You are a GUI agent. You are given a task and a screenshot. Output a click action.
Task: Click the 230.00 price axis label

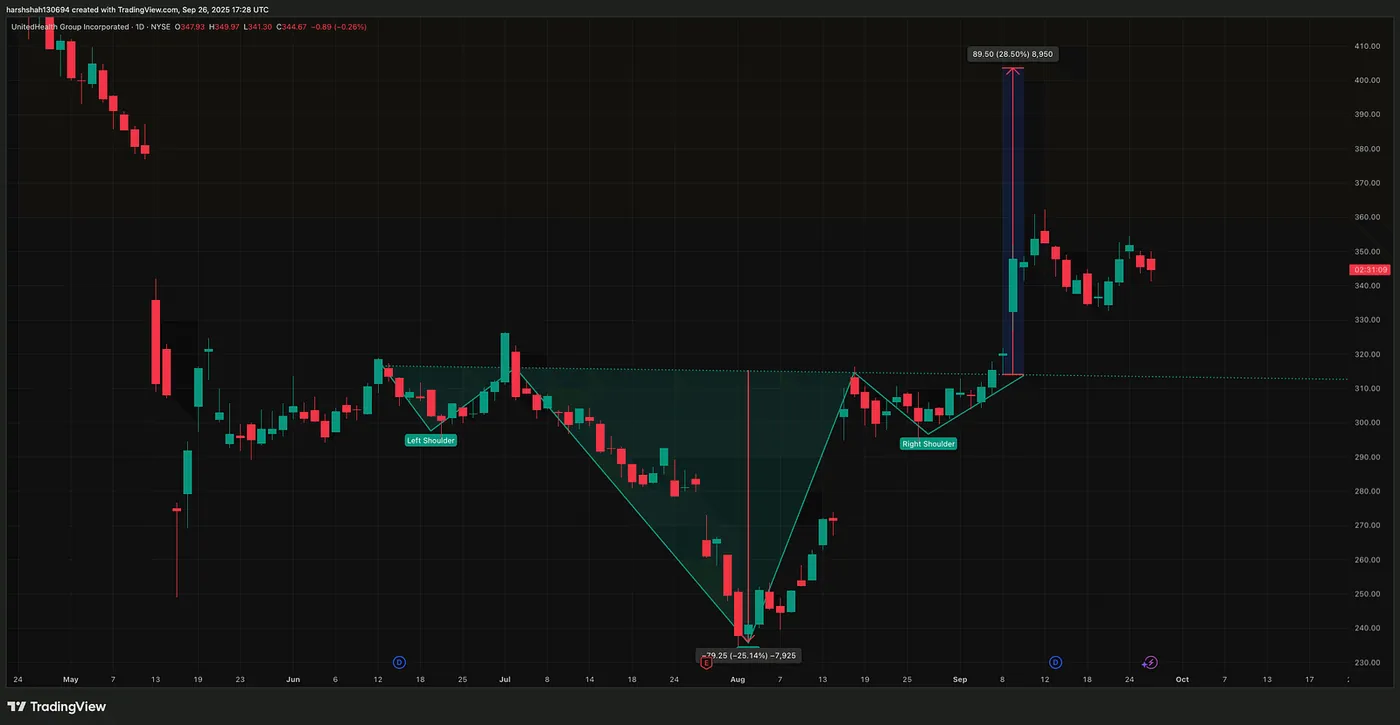1367,662
